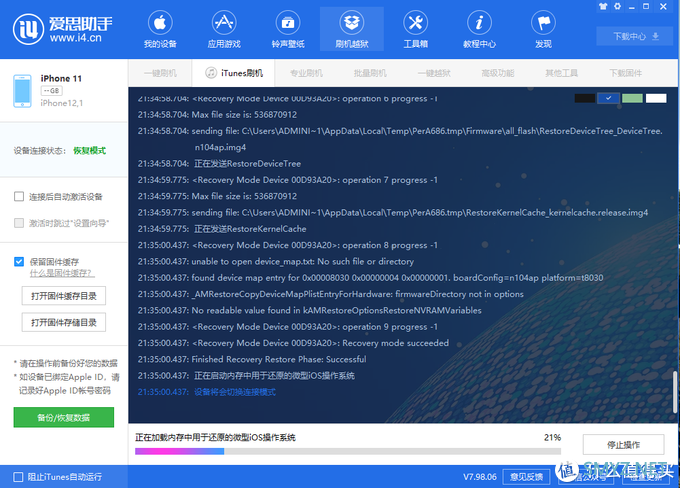Uncheck 保留固件缓存 checkbox

[19, 262]
